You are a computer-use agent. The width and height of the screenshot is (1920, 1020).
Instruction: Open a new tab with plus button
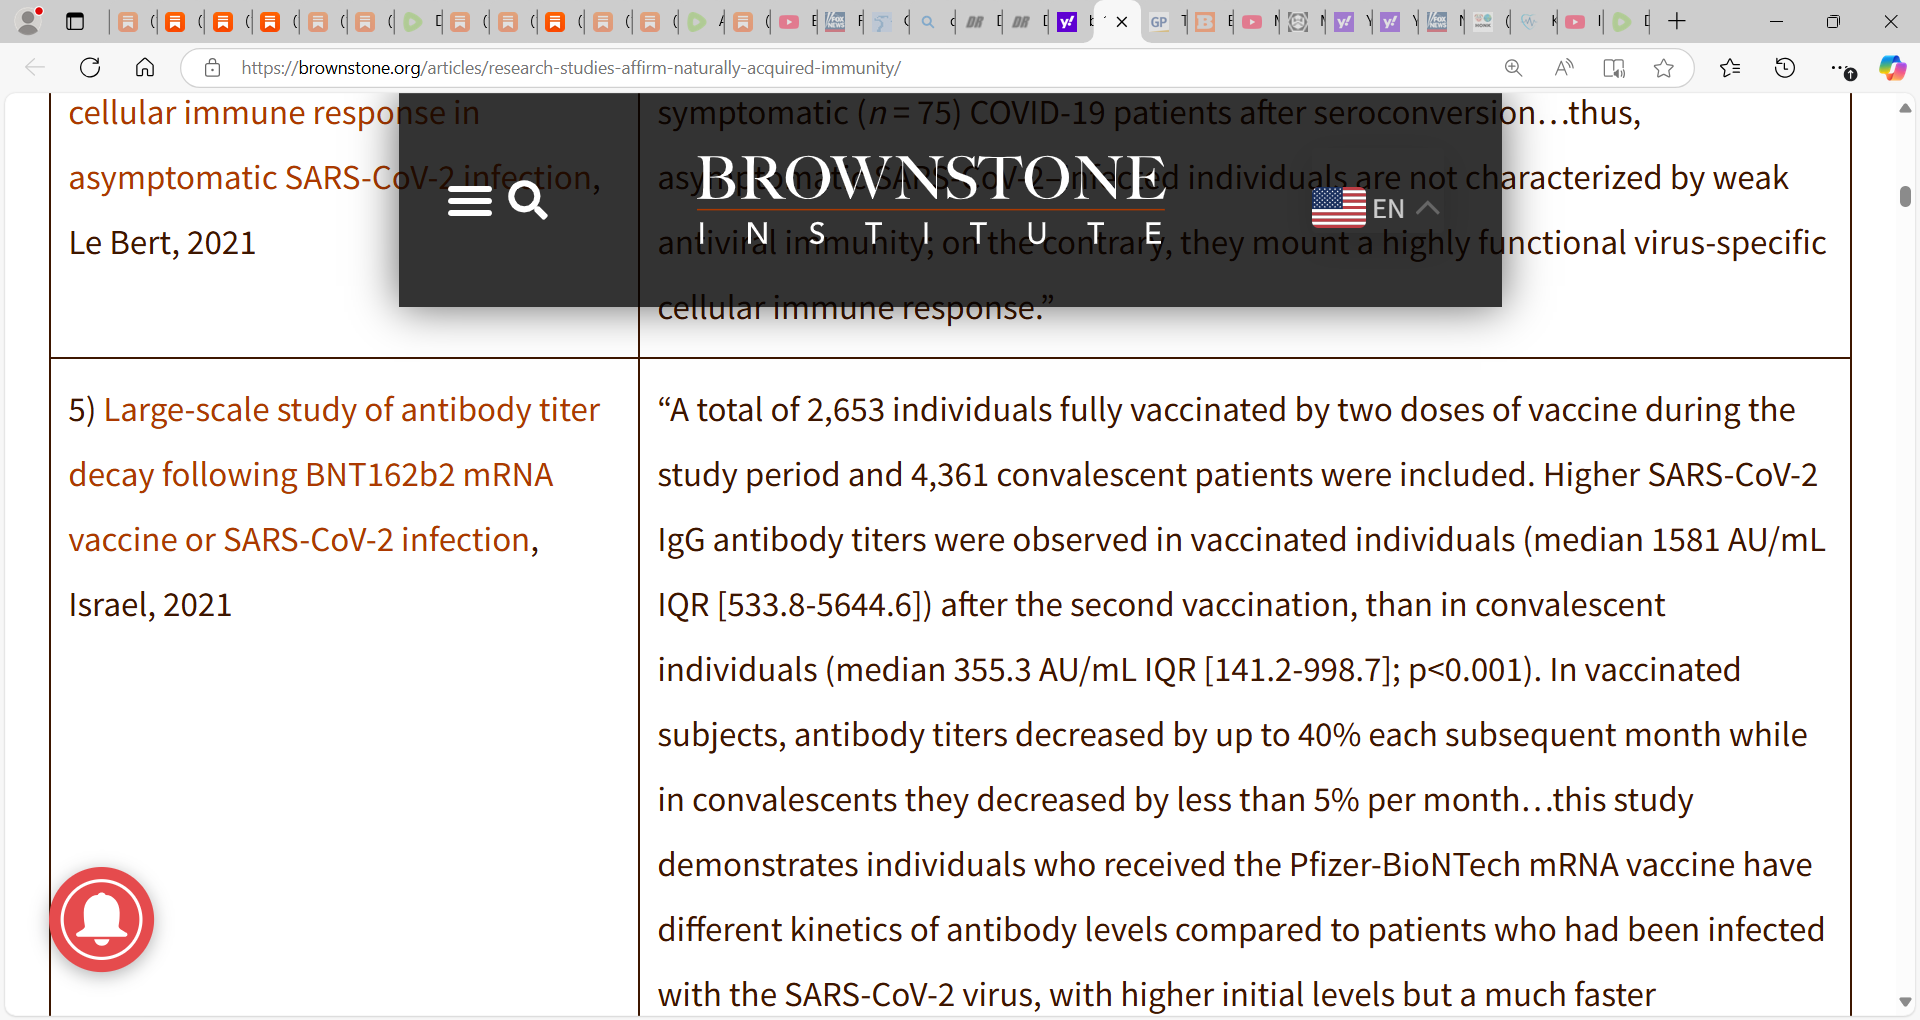pyautogui.click(x=1677, y=21)
